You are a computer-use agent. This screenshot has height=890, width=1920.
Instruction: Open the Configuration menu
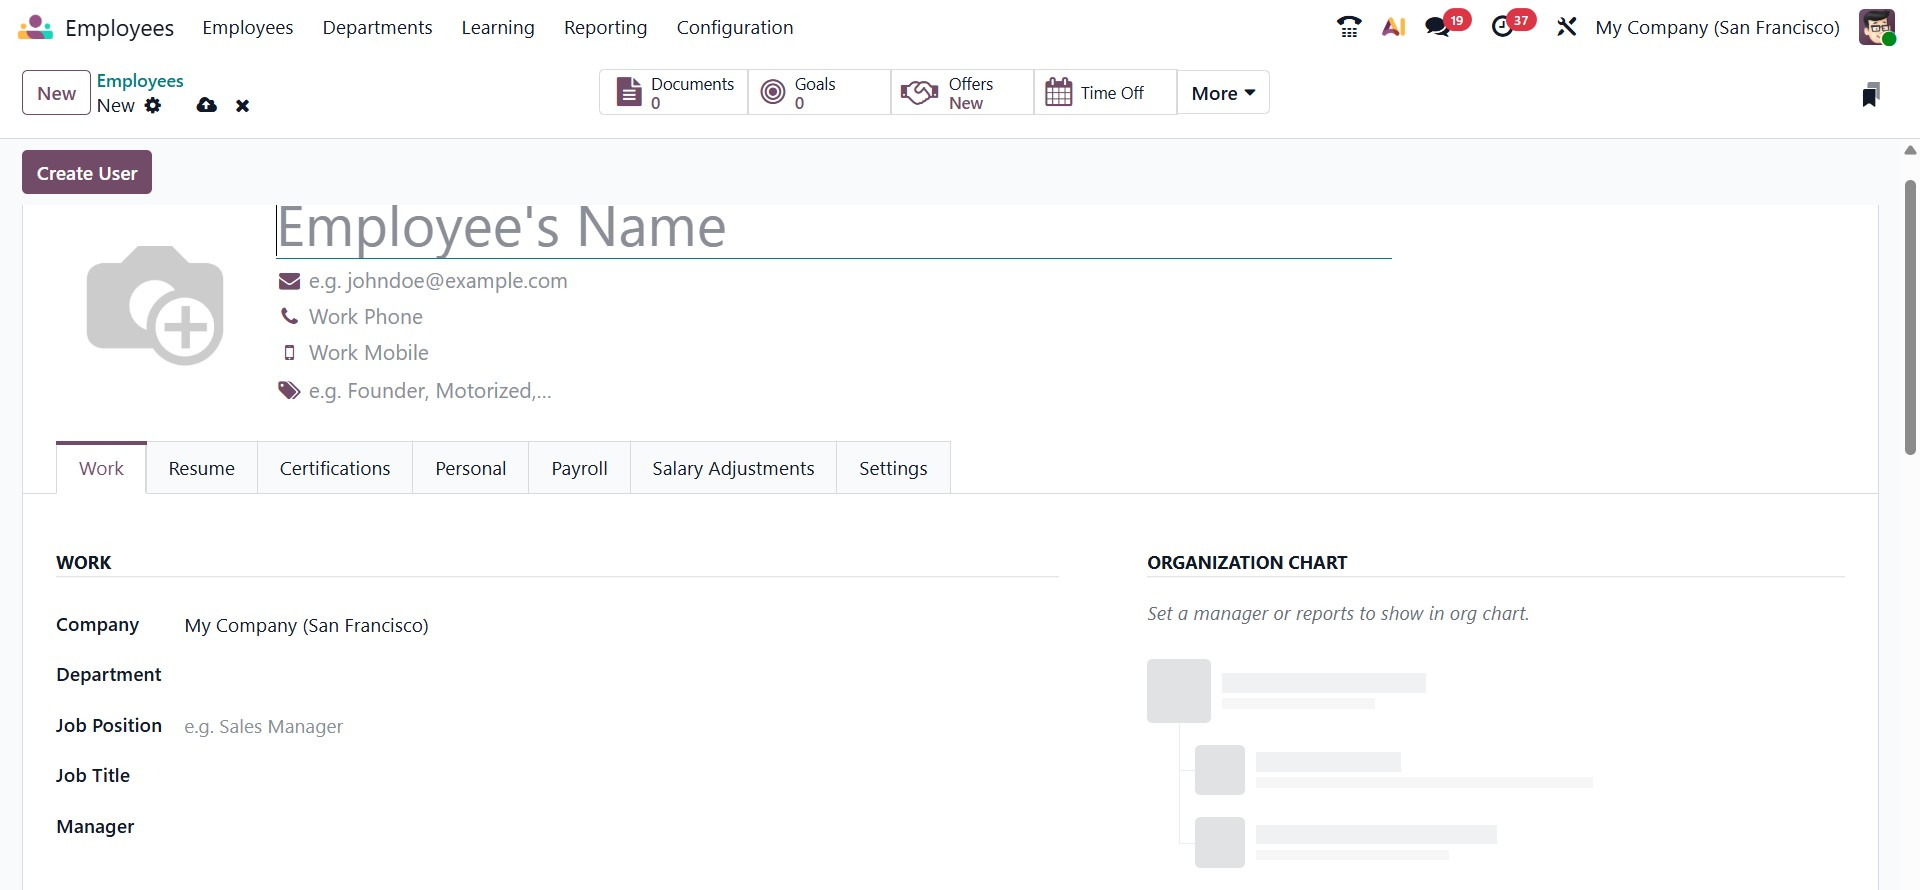(x=735, y=28)
